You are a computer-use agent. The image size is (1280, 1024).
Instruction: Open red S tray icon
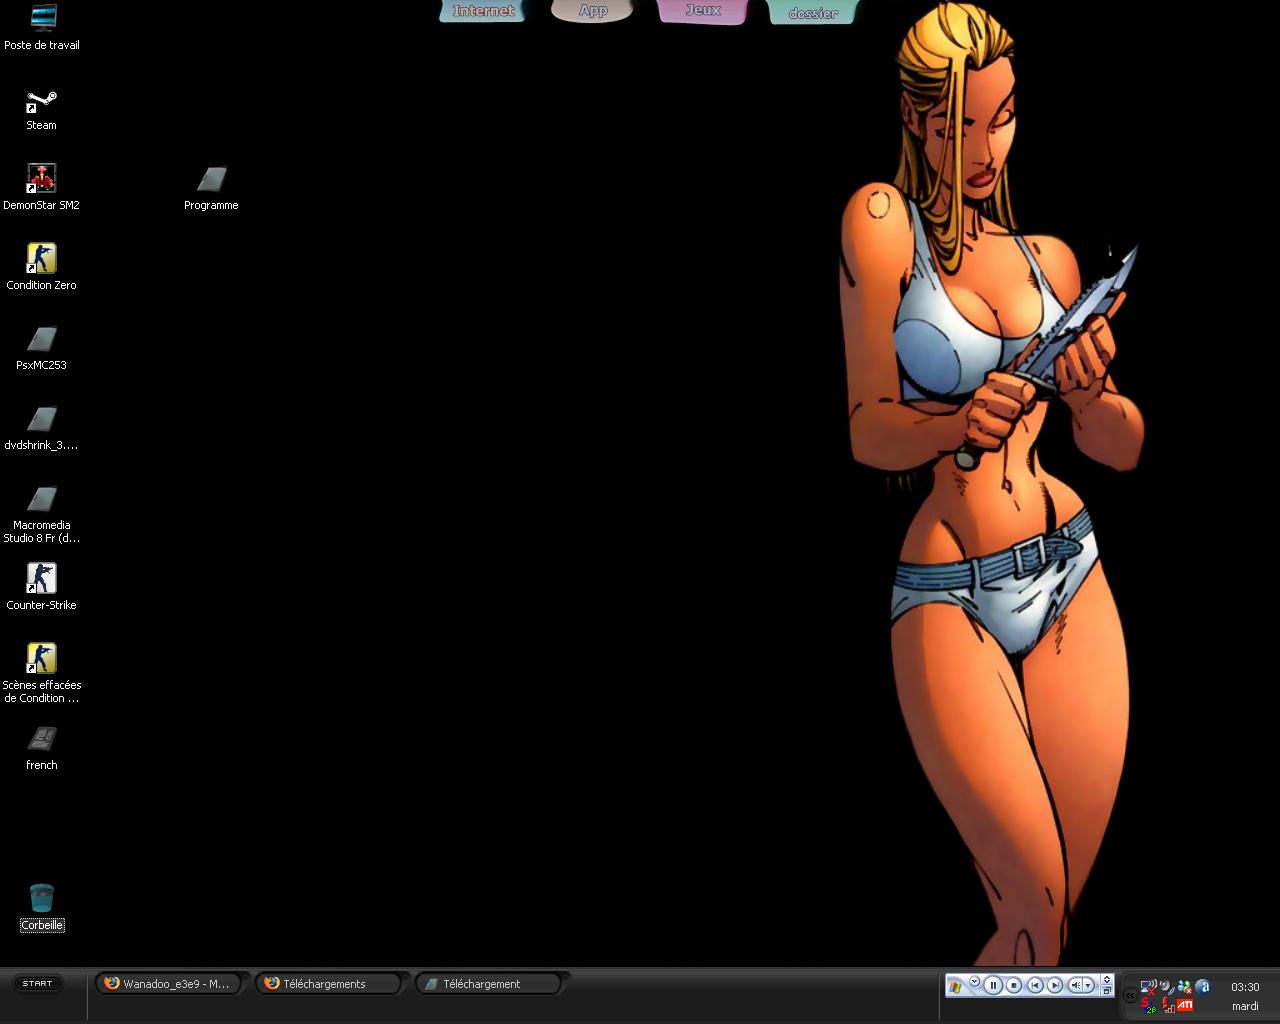pyautogui.click(x=1148, y=1005)
